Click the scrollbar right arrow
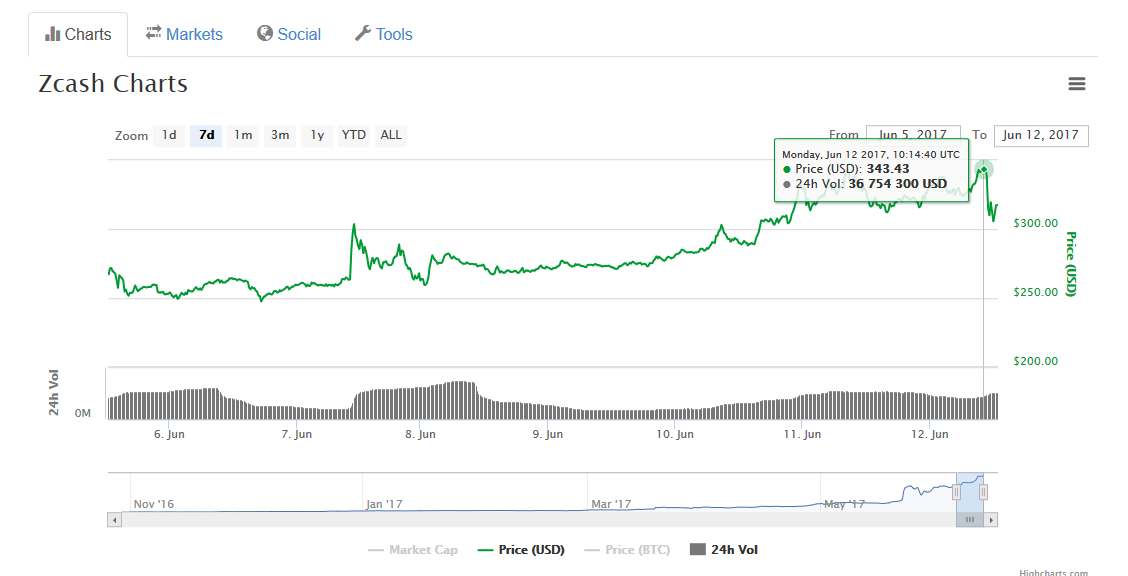The width and height of the screenshot is (1128, 576). coord(991,520)
